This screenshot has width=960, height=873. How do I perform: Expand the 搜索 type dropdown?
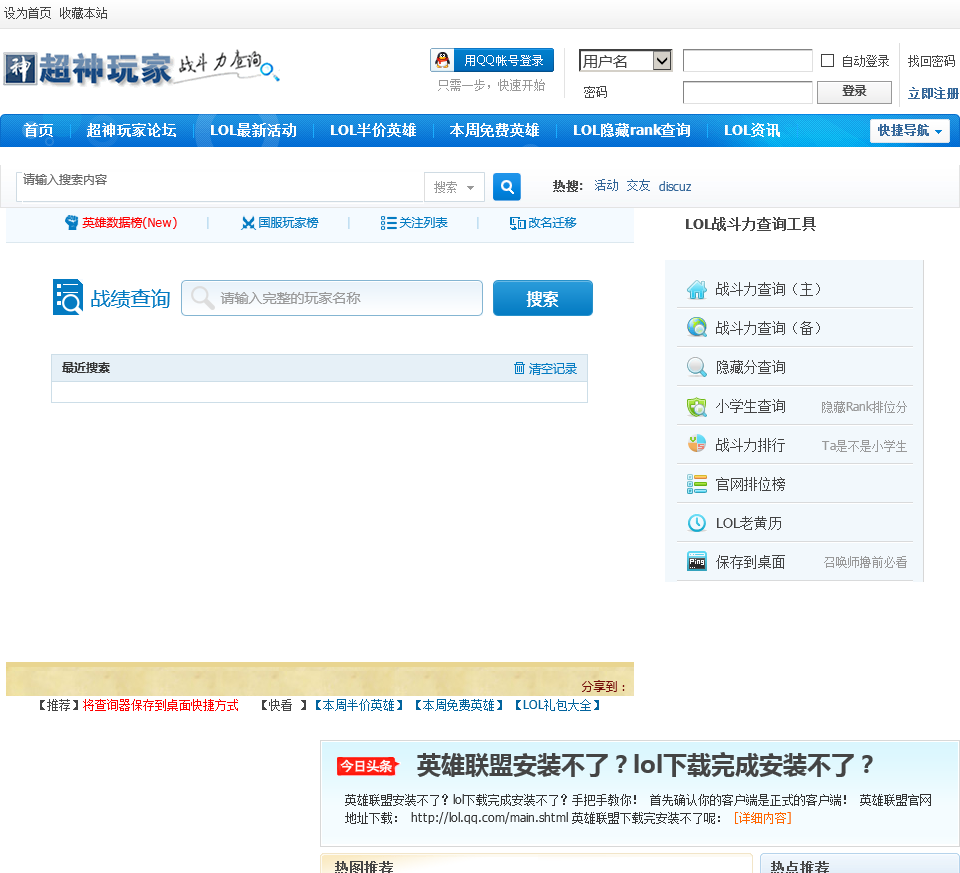click(454, 187)
